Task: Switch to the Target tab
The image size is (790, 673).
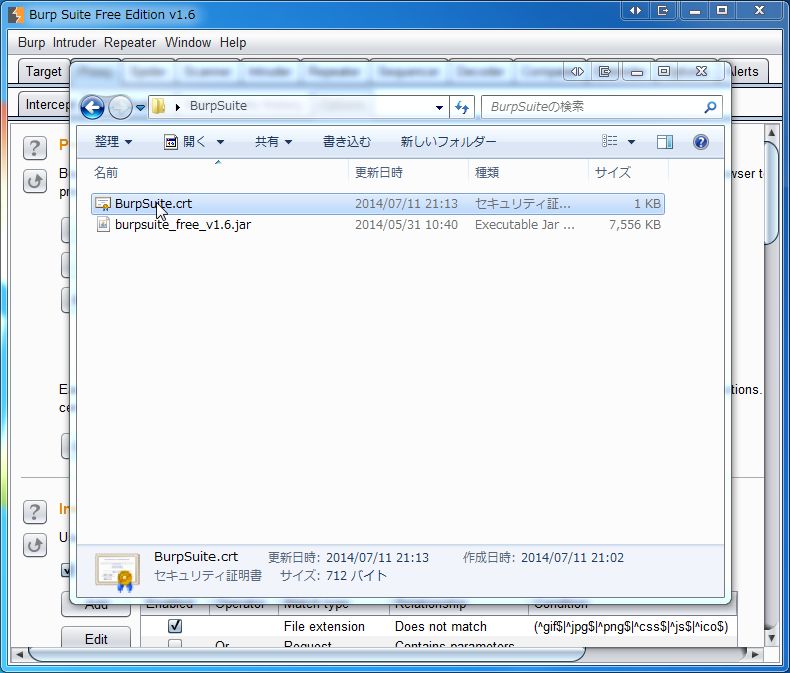Action: tap(43, 72)
